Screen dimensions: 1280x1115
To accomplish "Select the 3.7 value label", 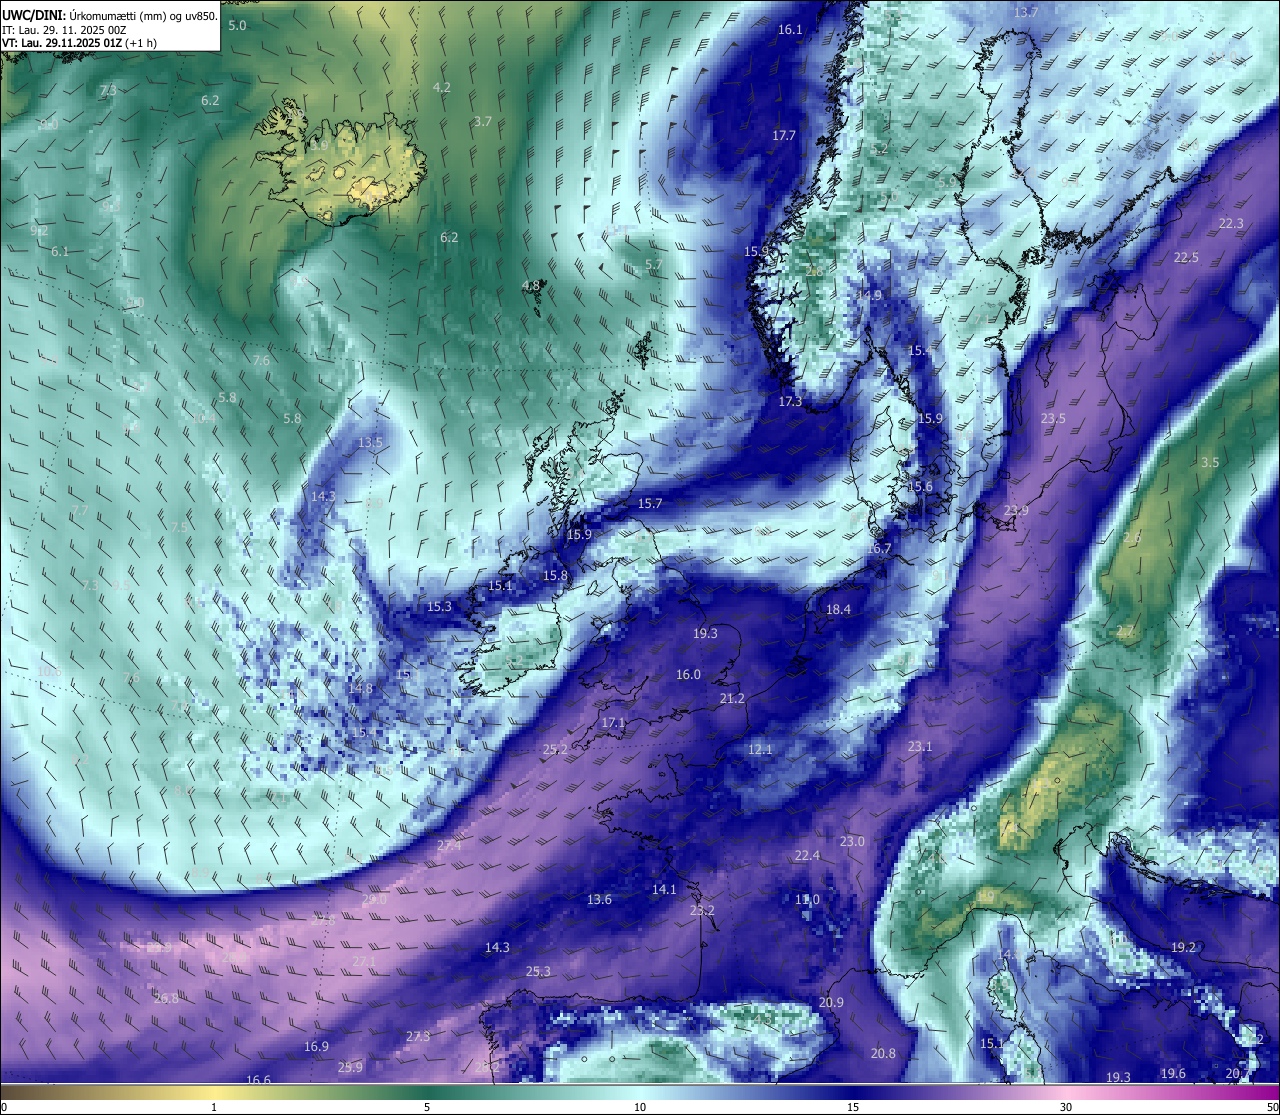I will pos(483,121).
